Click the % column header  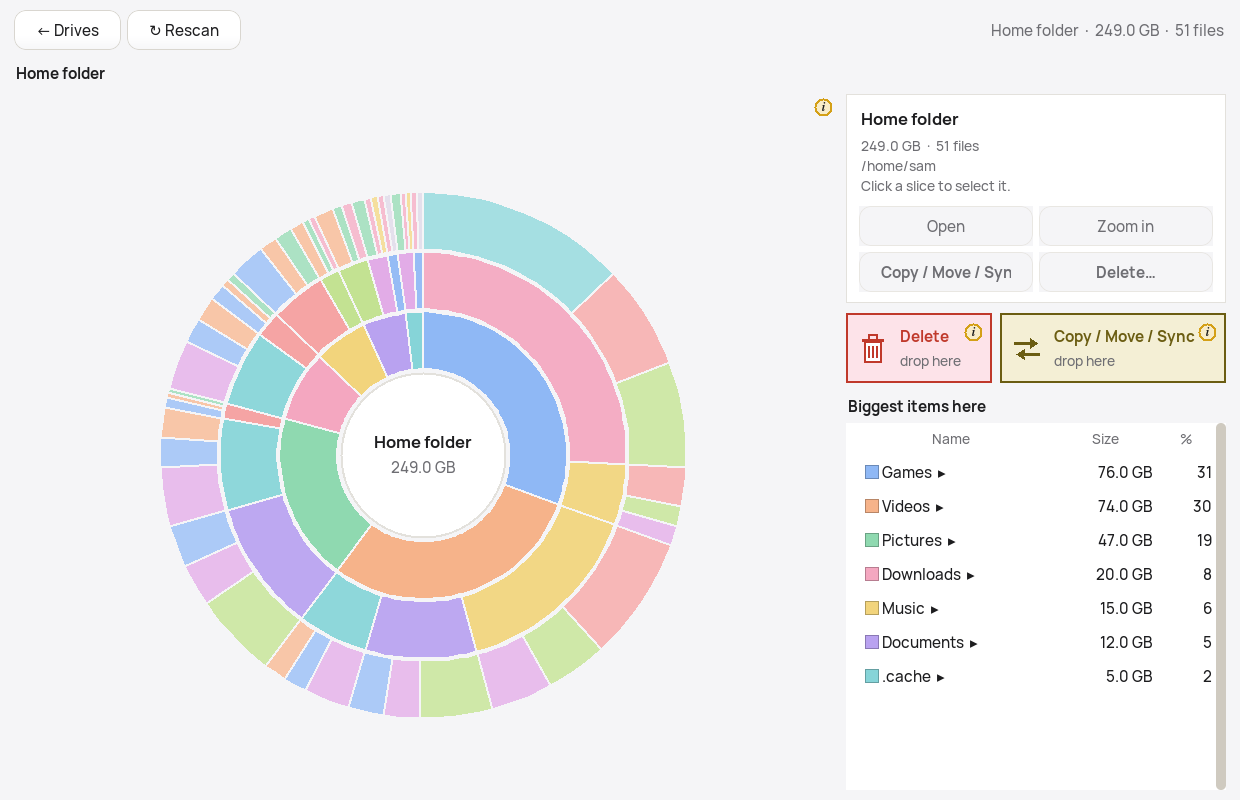(x=1186, y=439)
